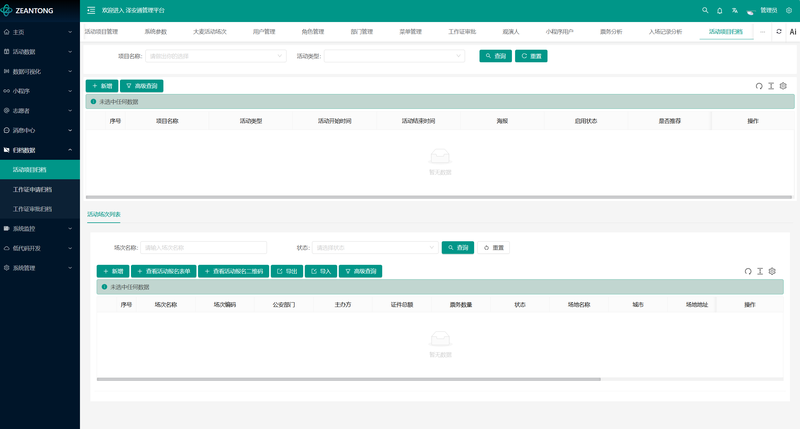Open notifications via the bell icon
This screenshot has width=800, height=429.
click(720, 10)
